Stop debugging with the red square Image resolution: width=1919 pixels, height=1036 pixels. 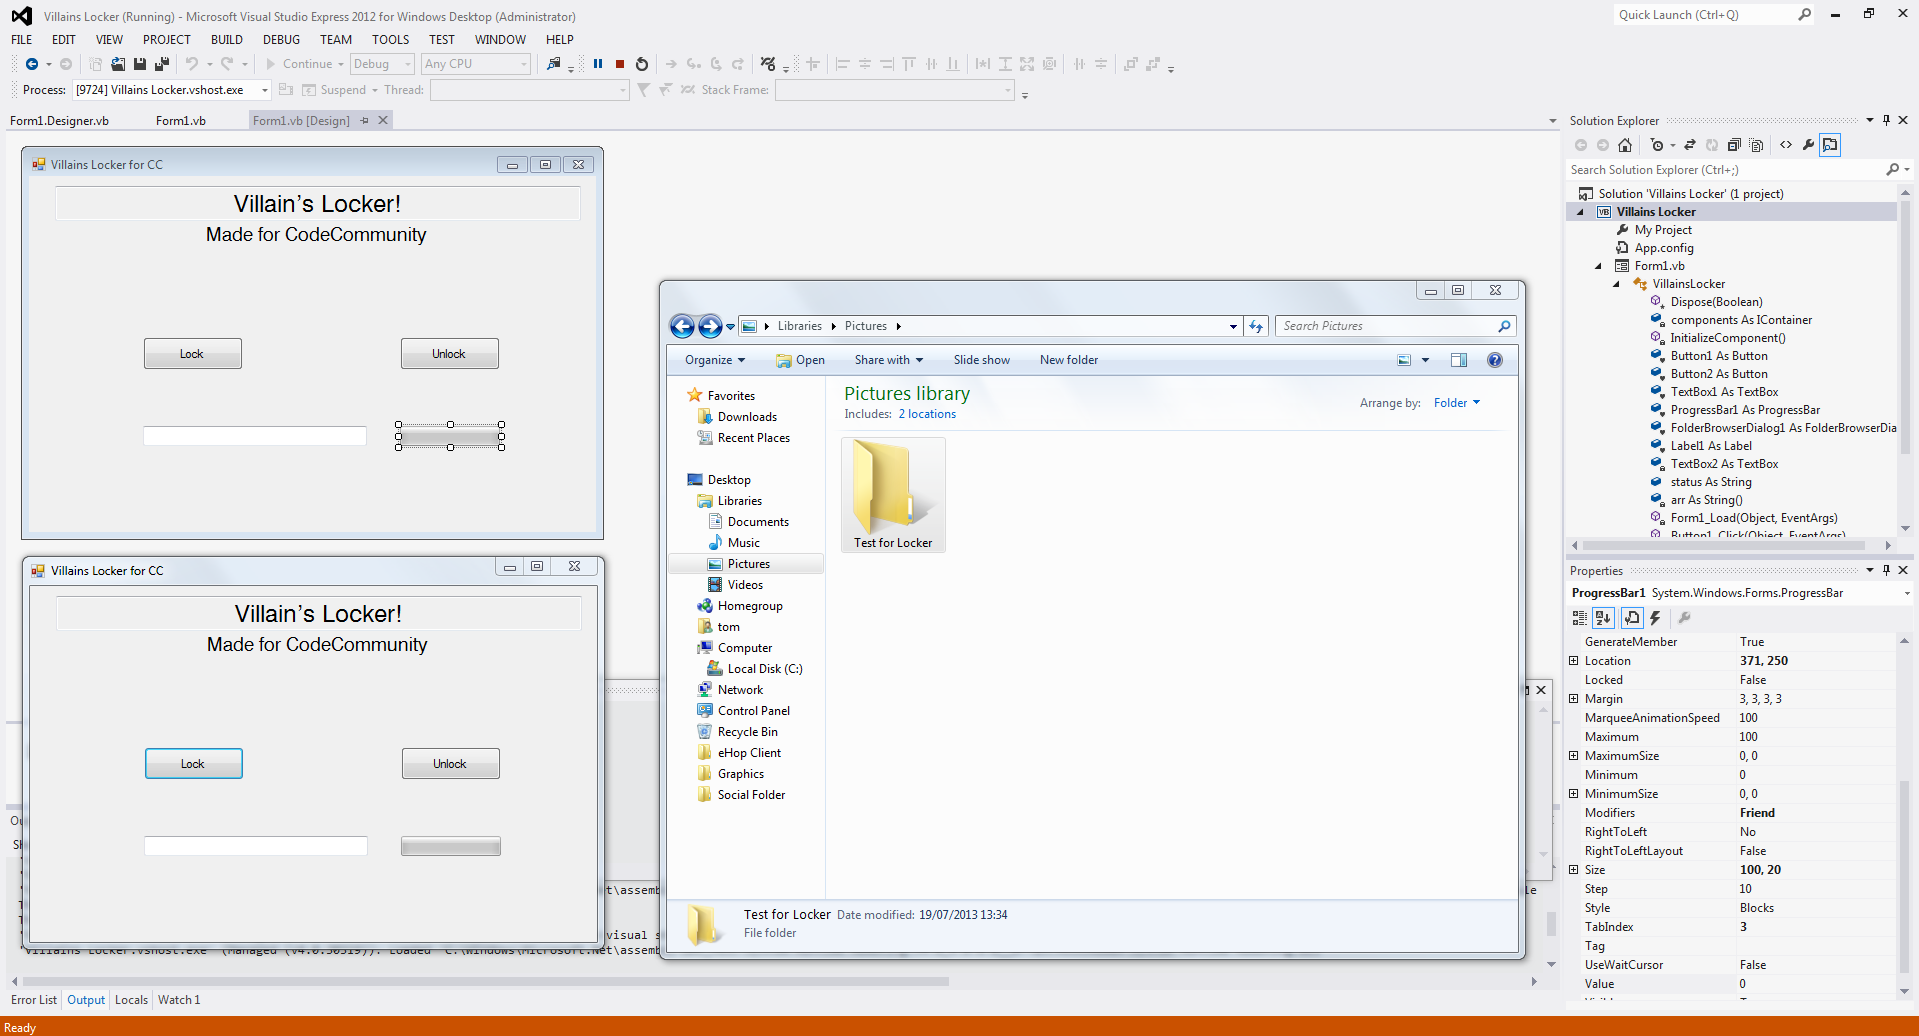click(620, 64)
